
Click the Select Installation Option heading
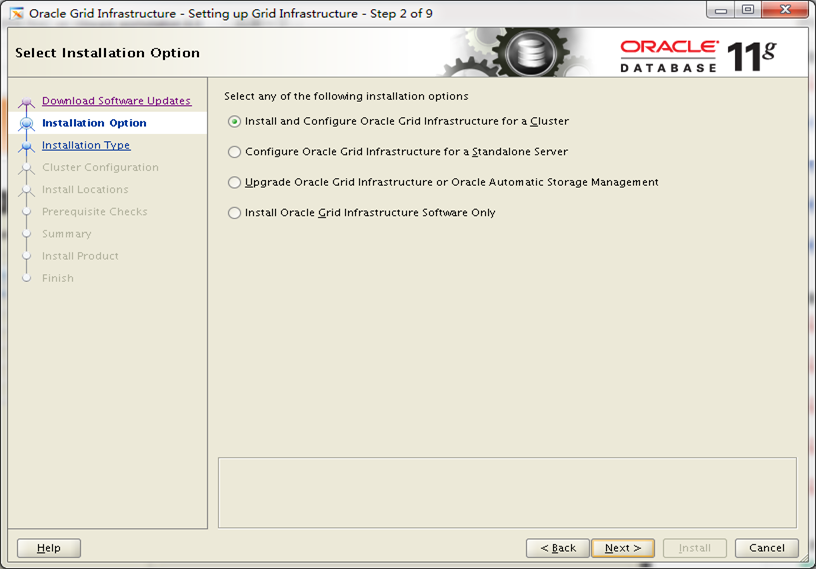click(x=107, y=53)
